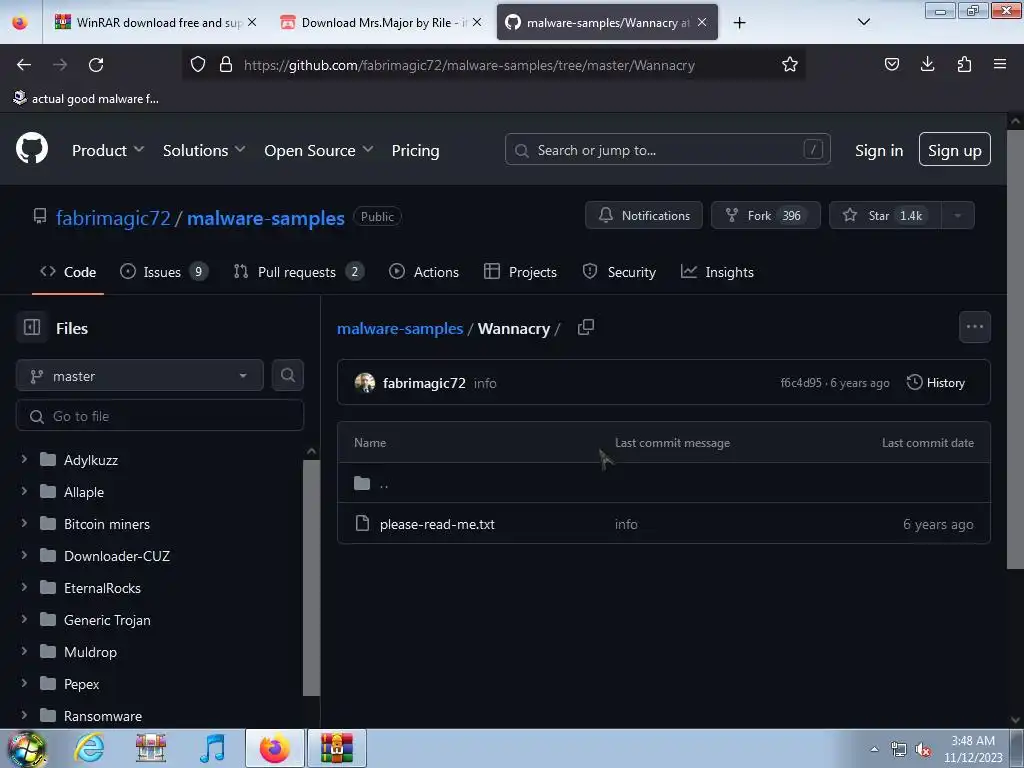Go to parent directory '..' row
Image resolution: width=1024 pixels, height=768 pixels.
click(664, 483)
